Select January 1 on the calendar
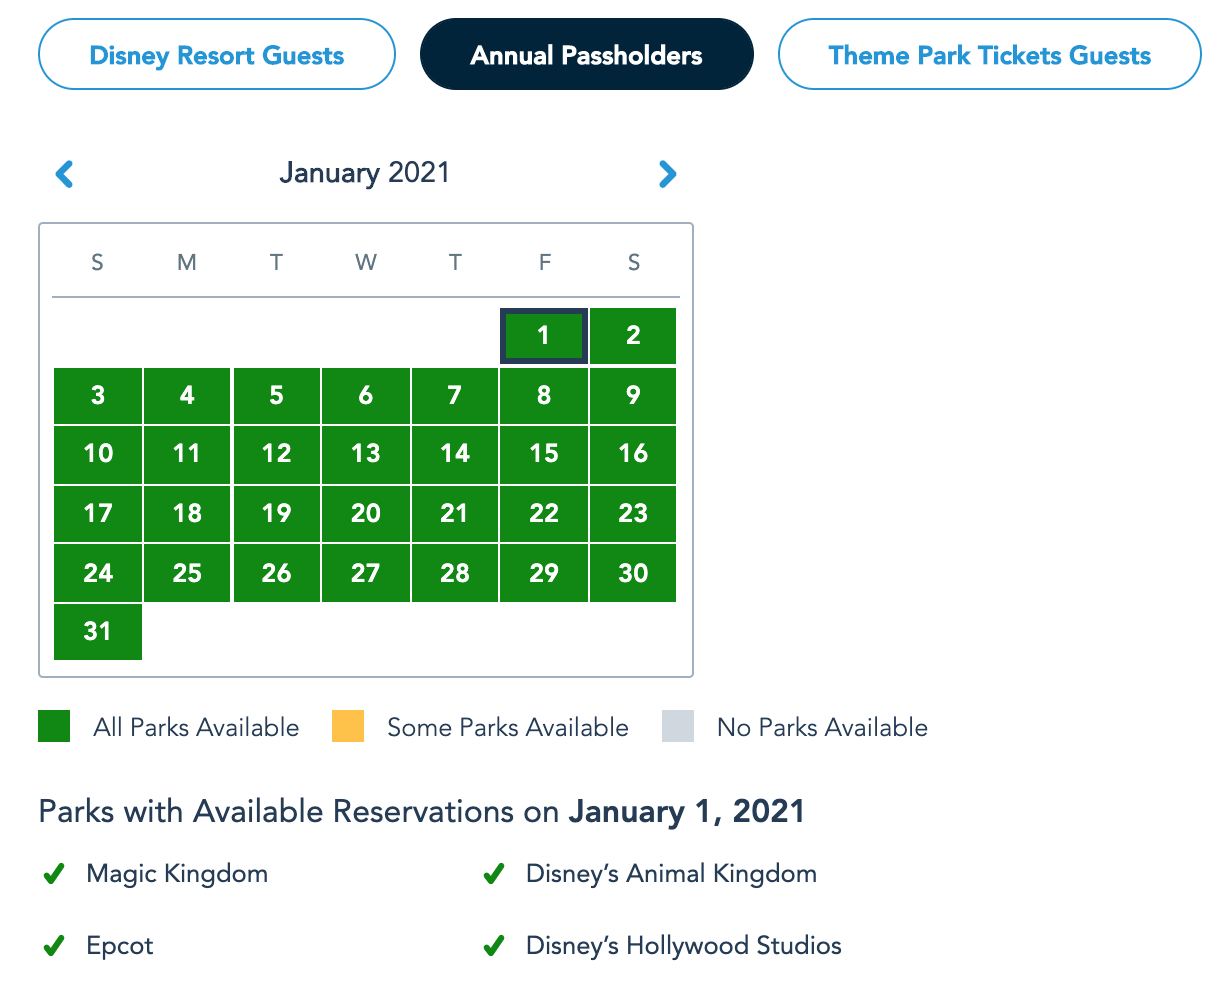The image size is (1232, 998). 543,335
